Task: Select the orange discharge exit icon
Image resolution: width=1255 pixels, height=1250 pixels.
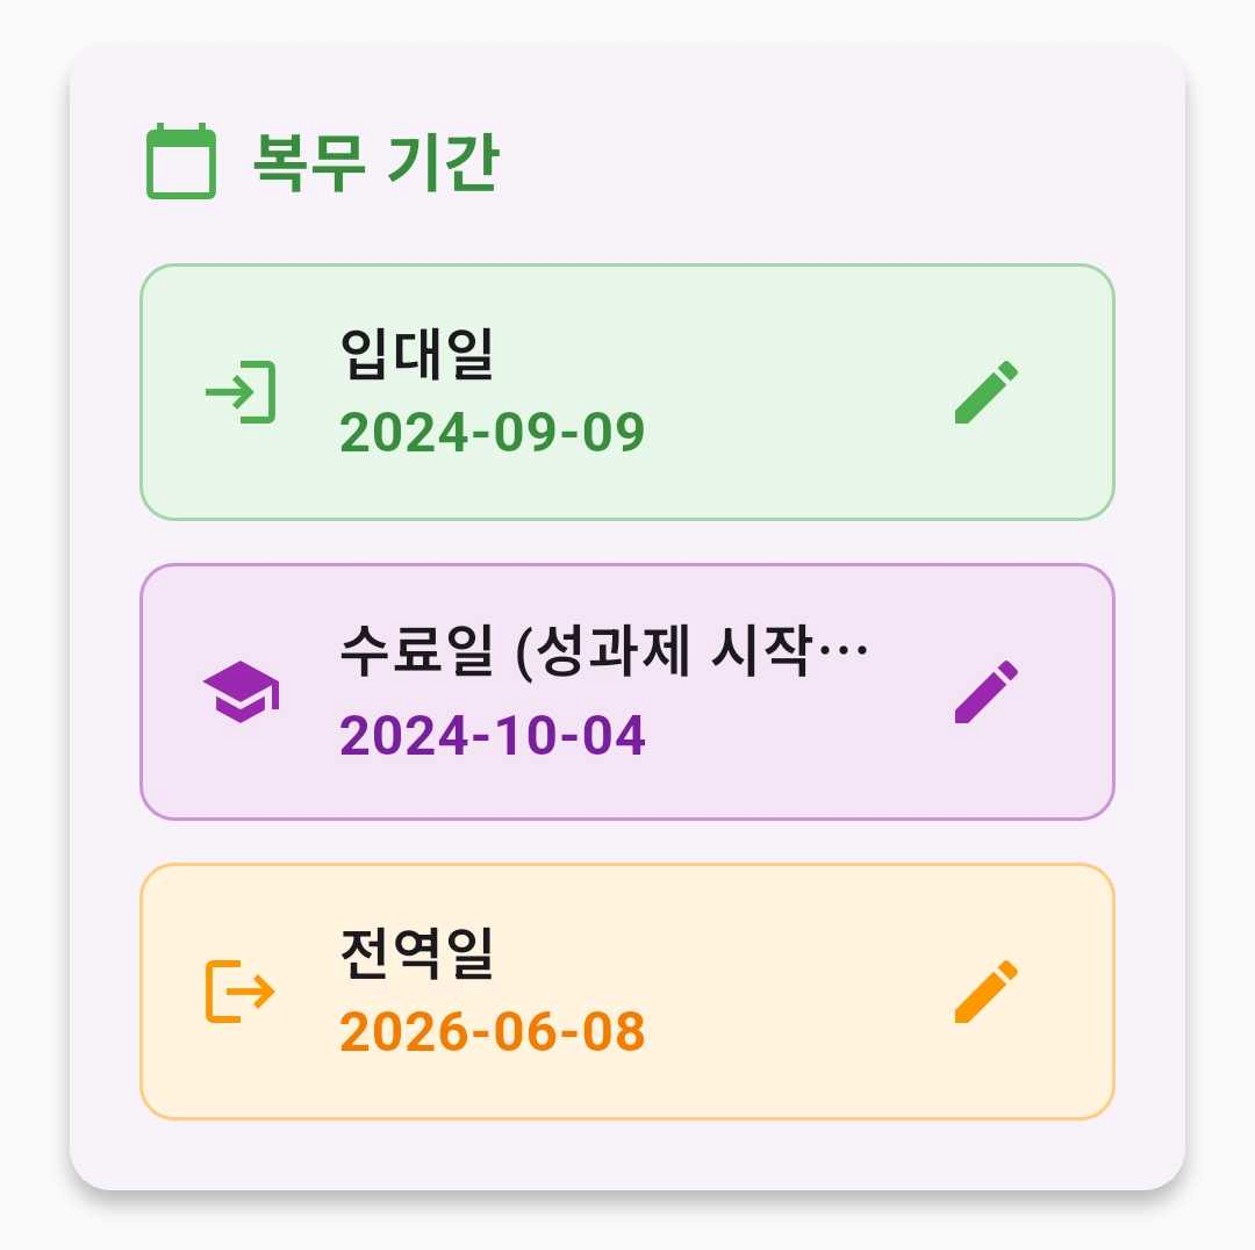Action: pyautogui.click(x=240, y=993)
